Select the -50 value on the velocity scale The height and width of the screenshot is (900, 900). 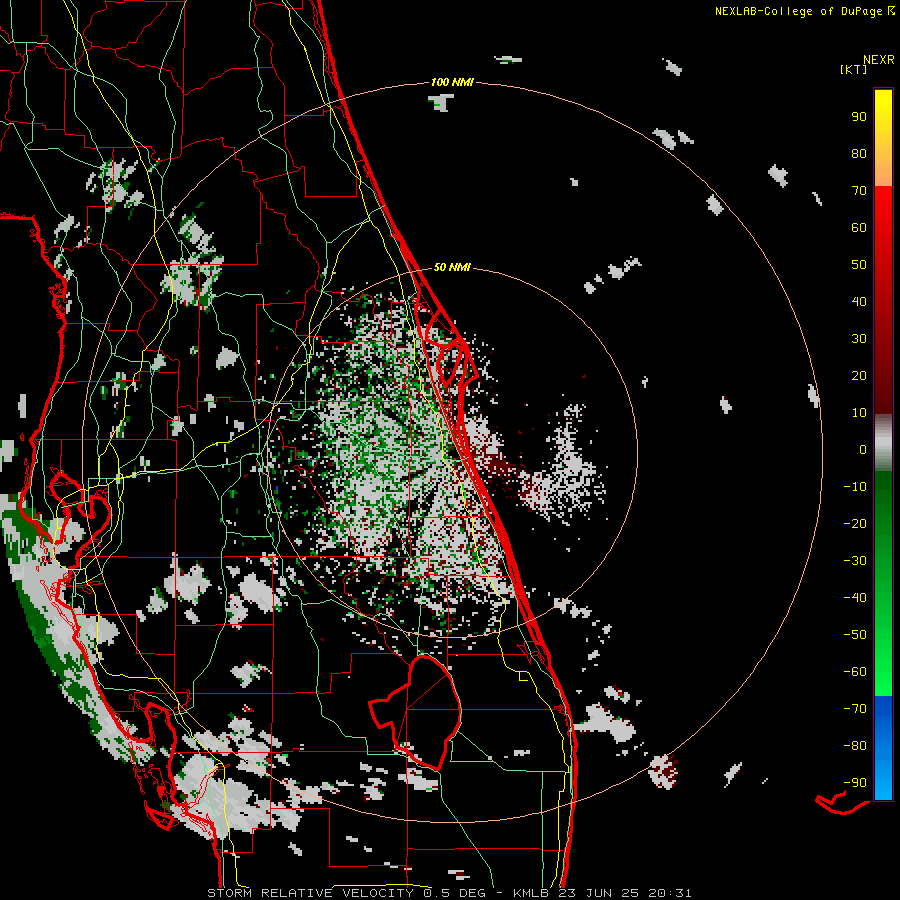coord(855,635)
